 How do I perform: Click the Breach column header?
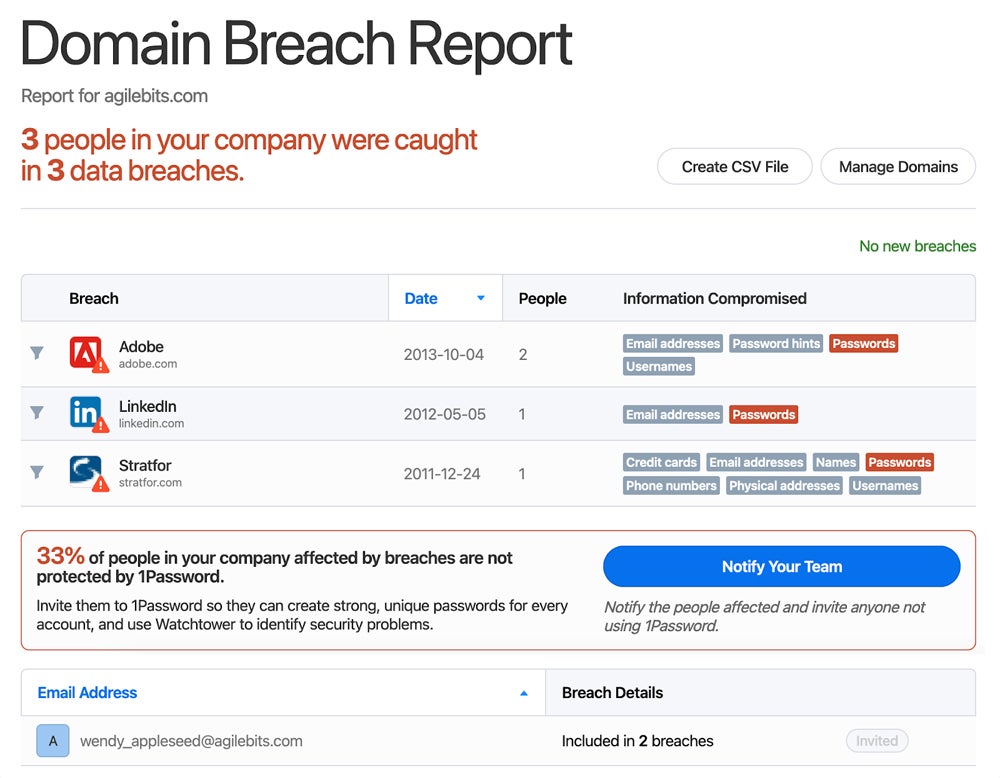(x=94, y=298)
